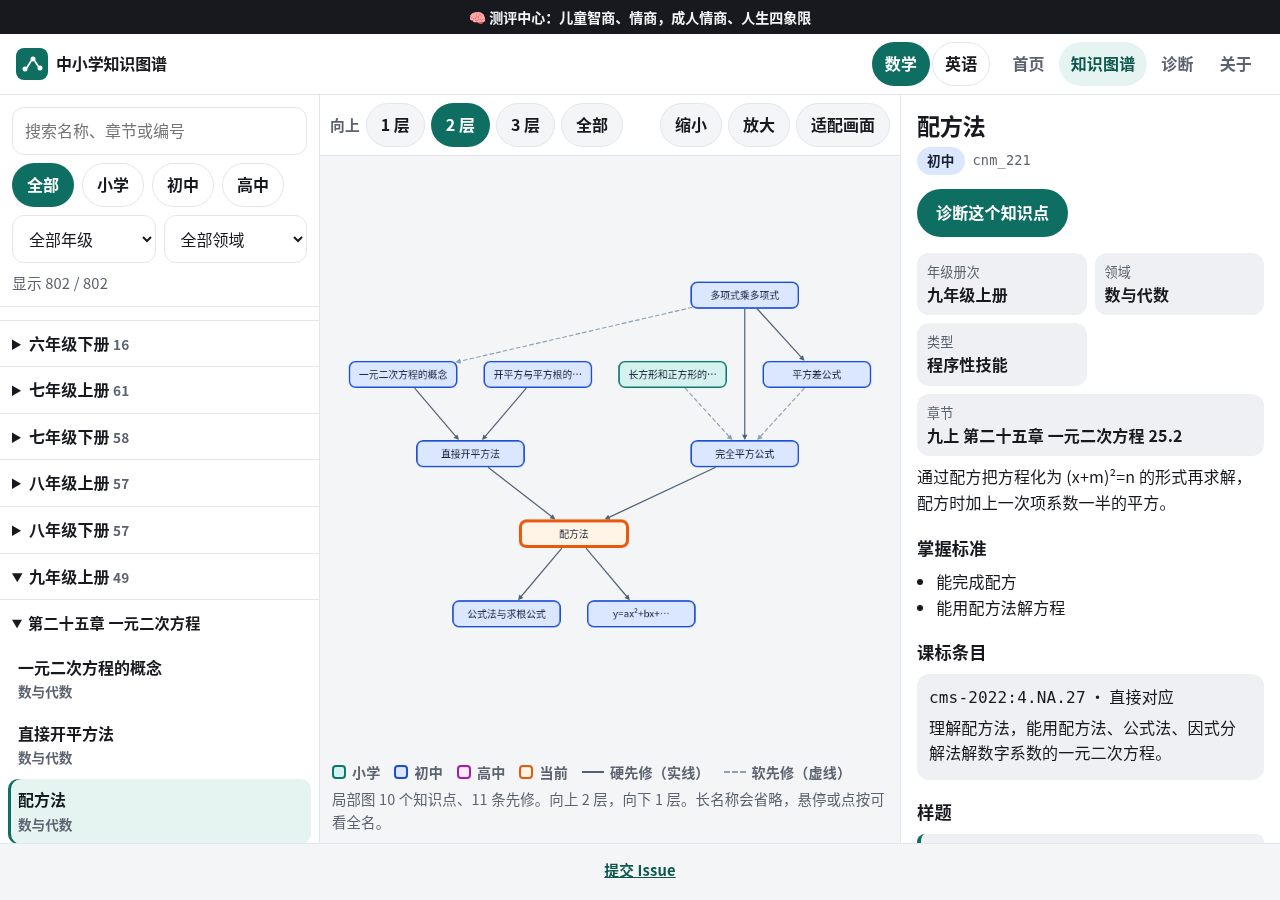Select the 一元二次方程的概念 graph node
The height and width of the screenshot is (900, 1280).
tap(403, 375)
